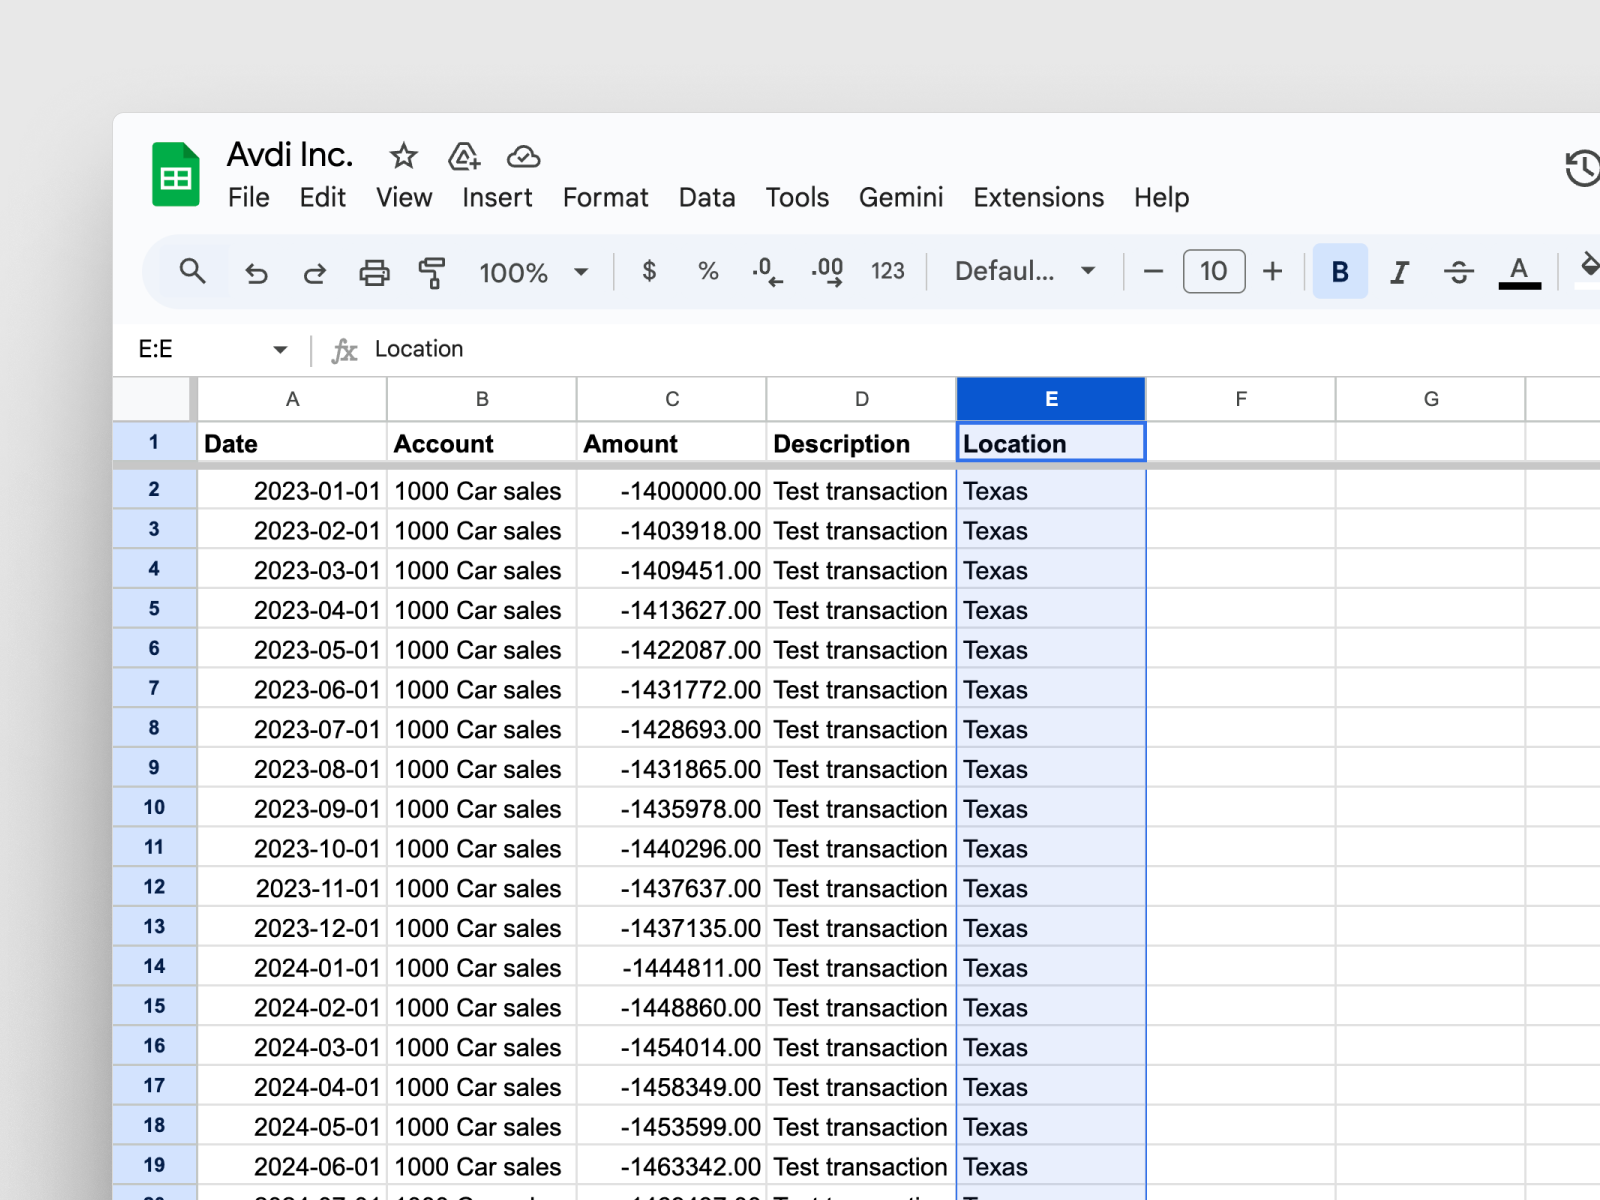
Task: Toggle bold formatting
Action: (1339, 272)
